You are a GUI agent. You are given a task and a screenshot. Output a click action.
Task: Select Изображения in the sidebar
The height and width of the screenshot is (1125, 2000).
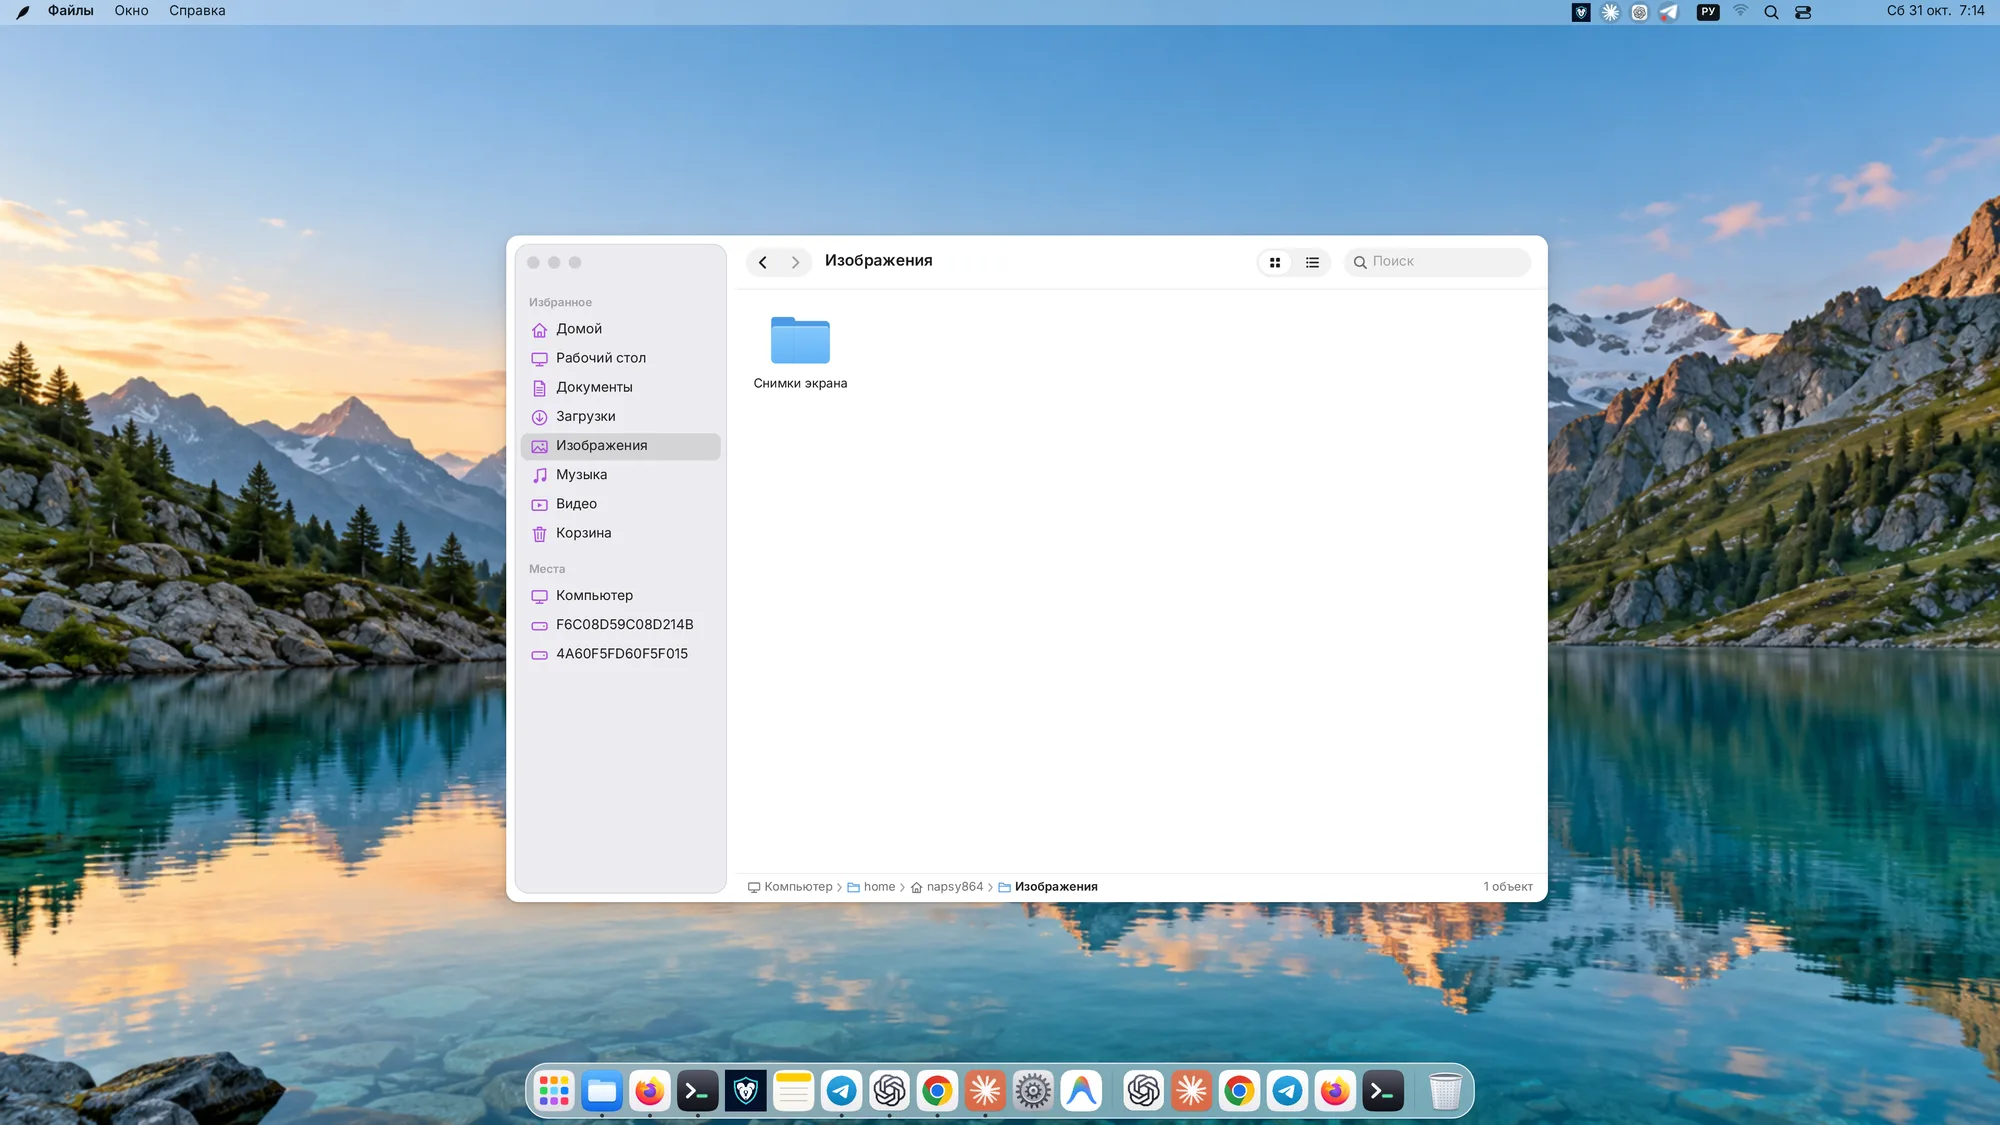point(620,446)
